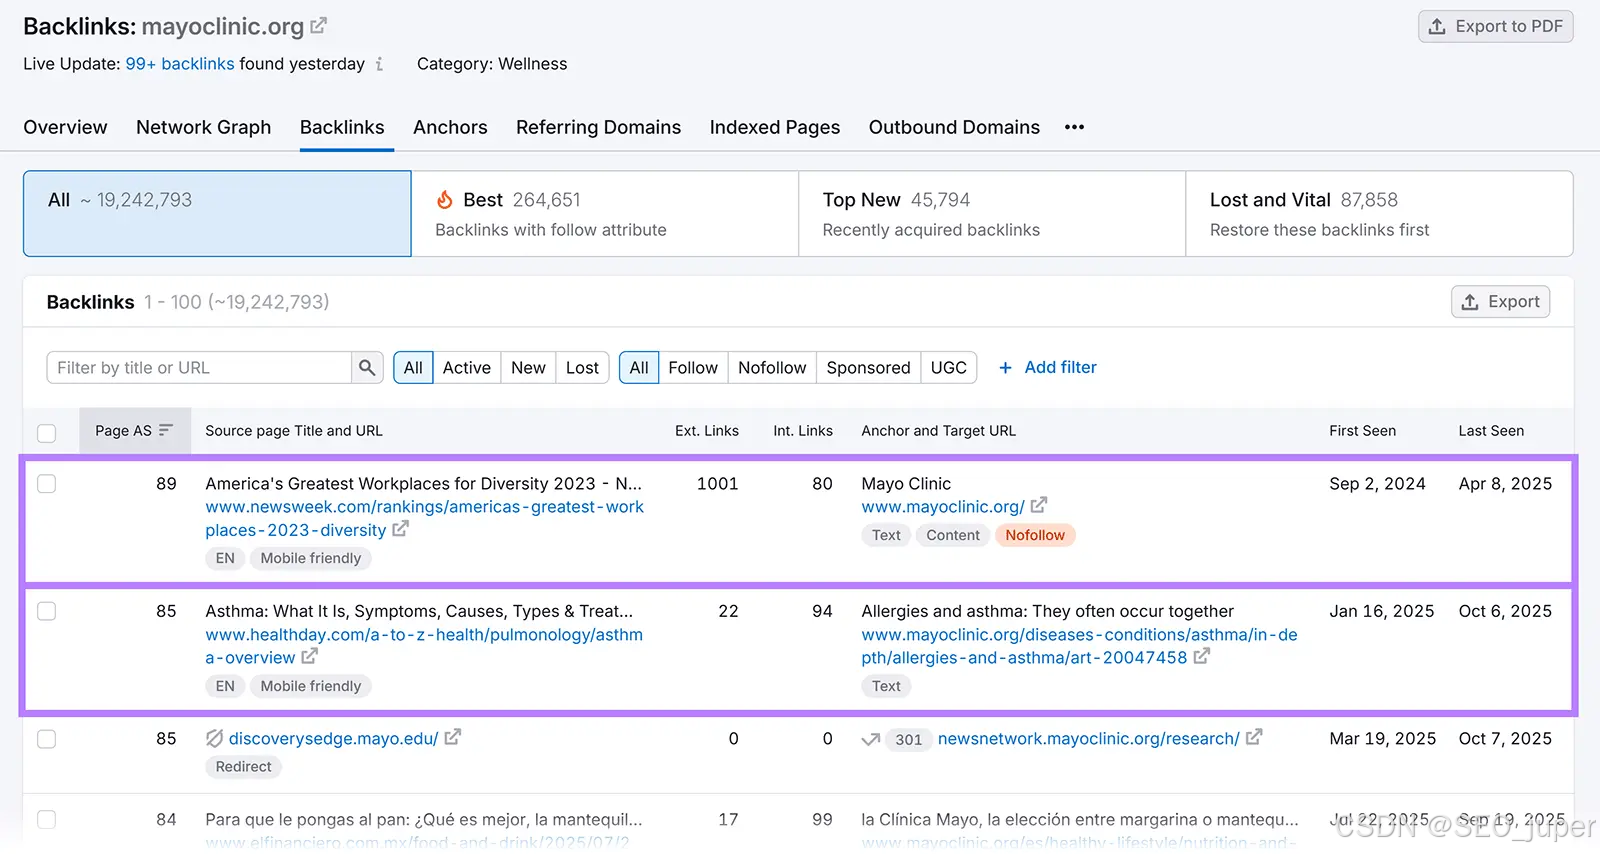This screenshot has height=854, width=1600.
Task: Click the broken-link icon before discoverysedge.mayo.edu
Action: point(214,738)
